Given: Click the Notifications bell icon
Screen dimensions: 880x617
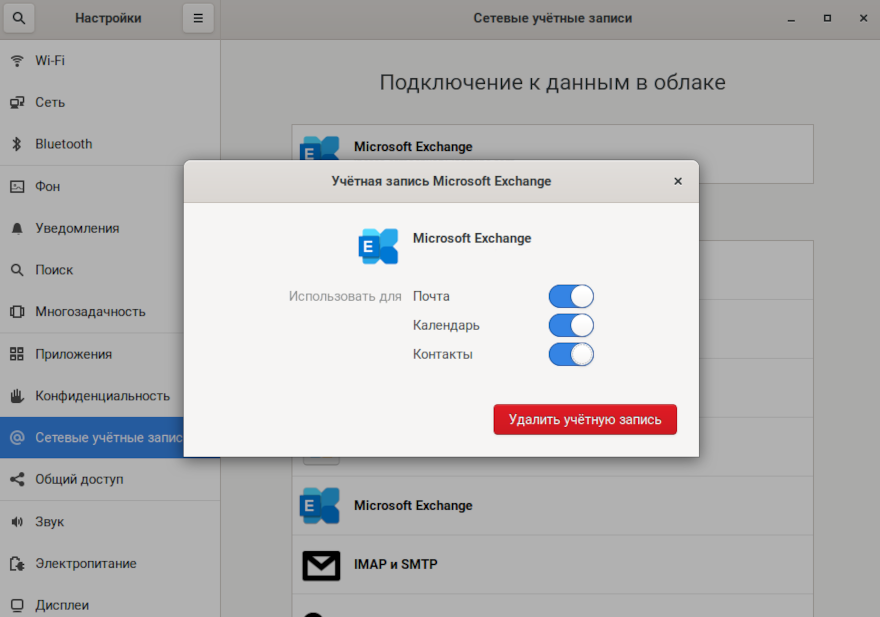Looking at the screenshot, I should point(17,228).
